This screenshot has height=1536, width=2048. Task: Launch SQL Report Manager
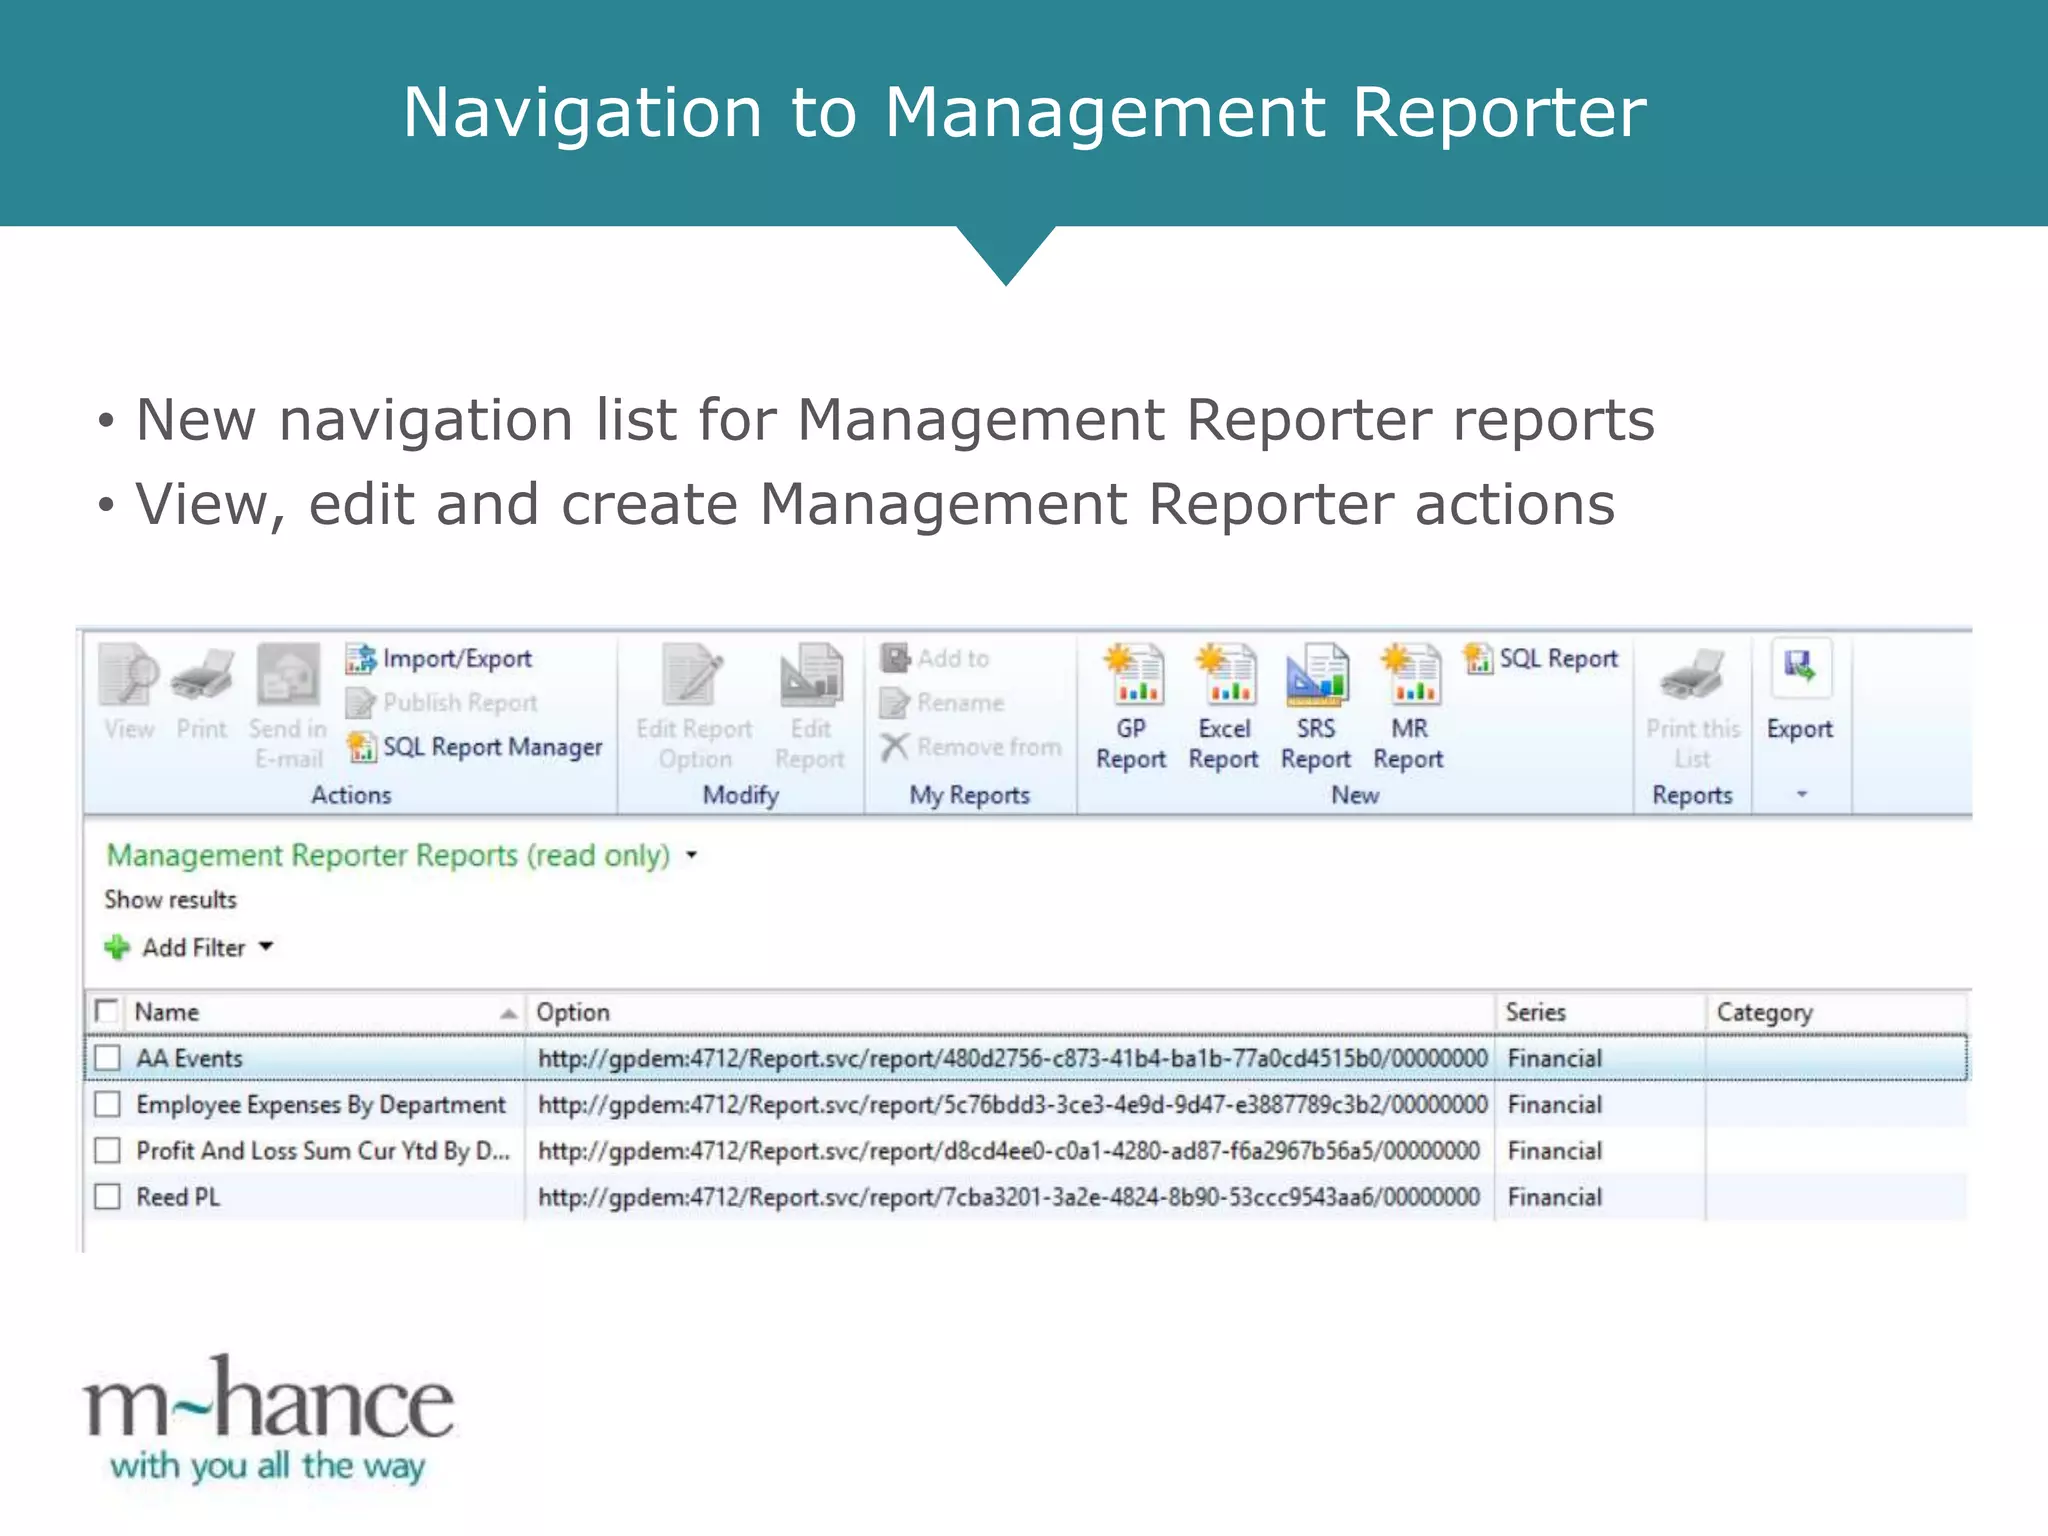[x=474, y=747]
